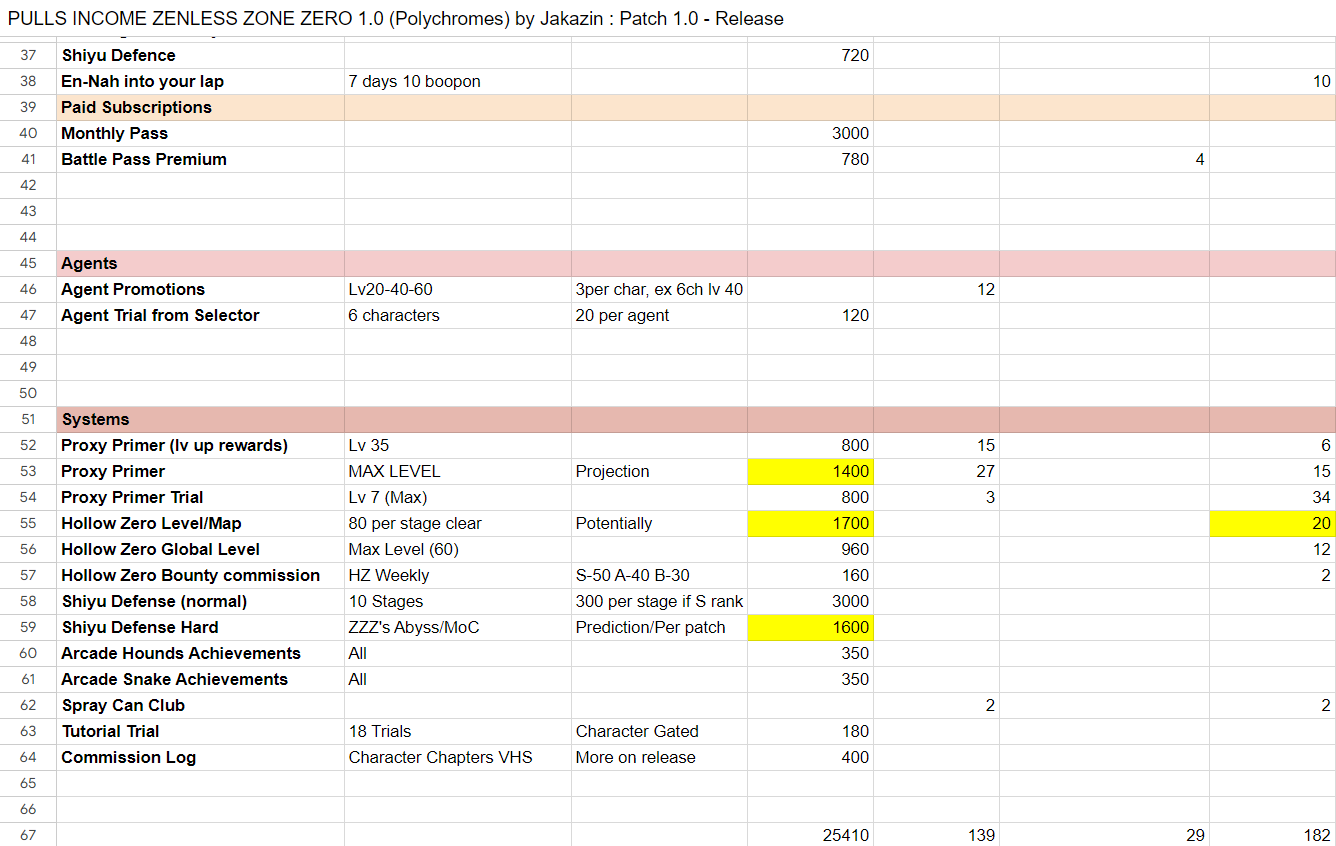Select the Battle Pass Premium cell
Image resolution: width=1336 pixels, height=846 pixels.
tap(200, 159)
